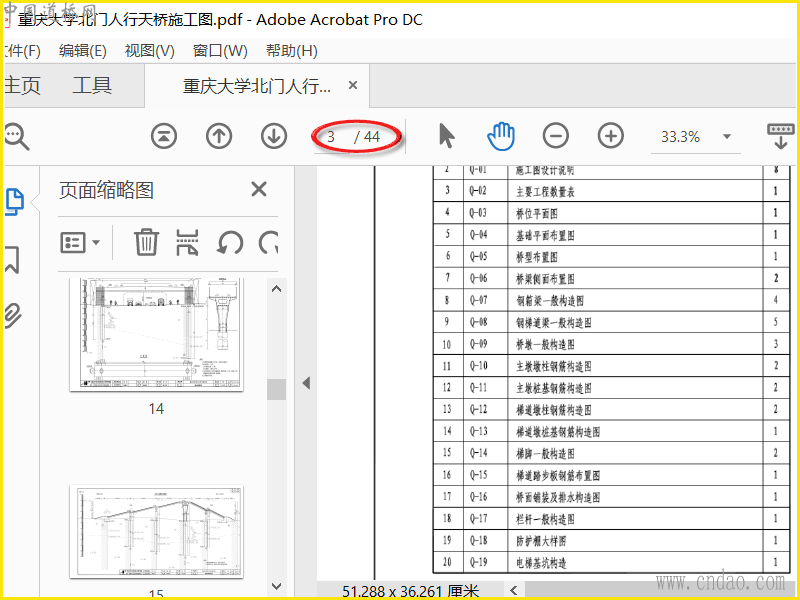
Task: Select page 14 thumbnail
Action: 157,335
